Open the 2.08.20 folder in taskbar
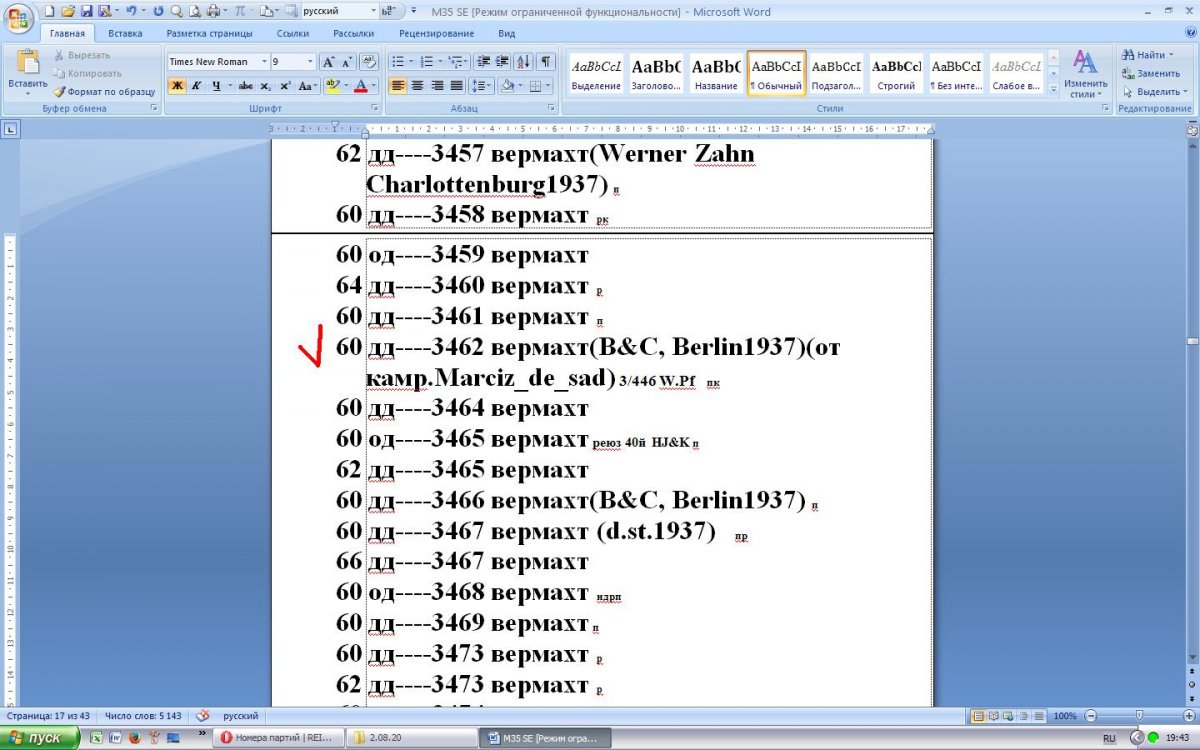The height and width of the screenshot is (750, 1200). 410,738
